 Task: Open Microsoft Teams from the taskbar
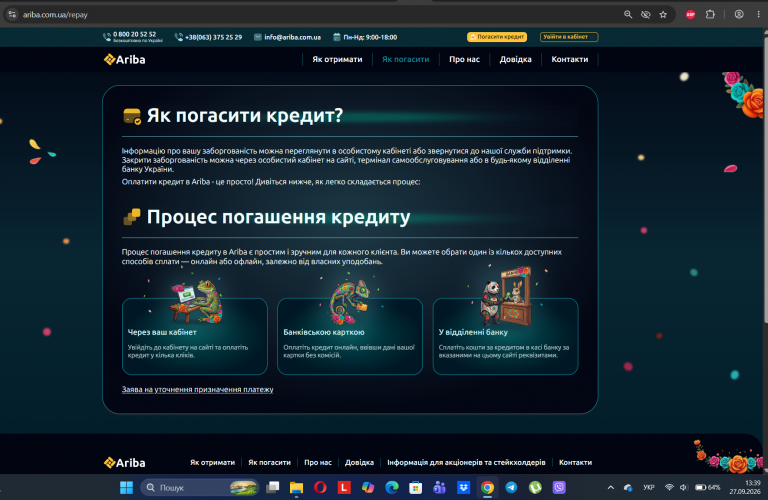pyautogui.click(x=439, y=488)
